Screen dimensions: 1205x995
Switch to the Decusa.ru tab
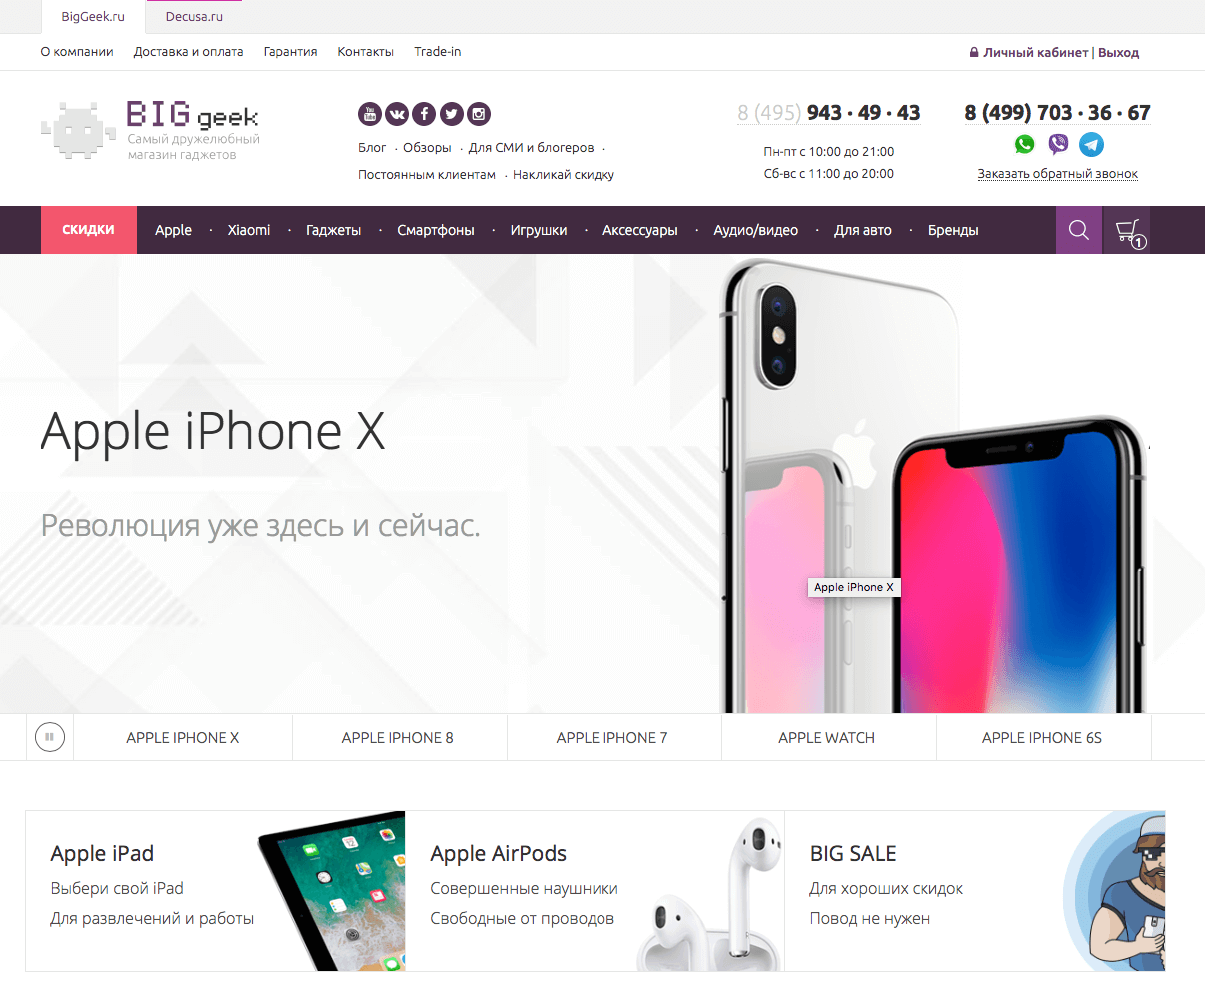pyautogui.click(x=194, y=17)
